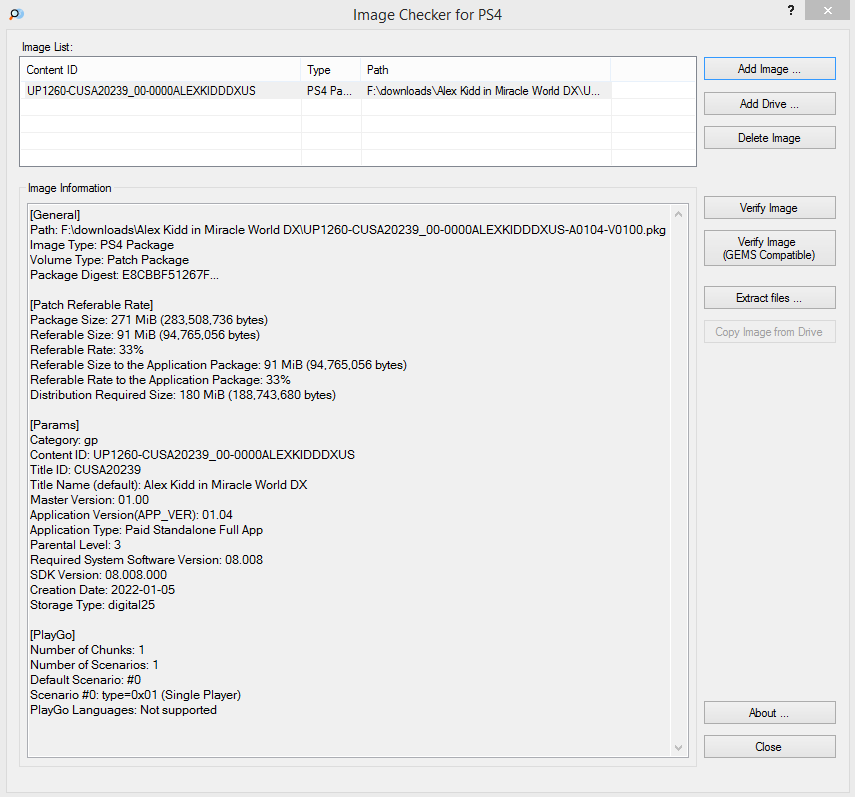Click Distribution Required Size line

pos(183,395)
